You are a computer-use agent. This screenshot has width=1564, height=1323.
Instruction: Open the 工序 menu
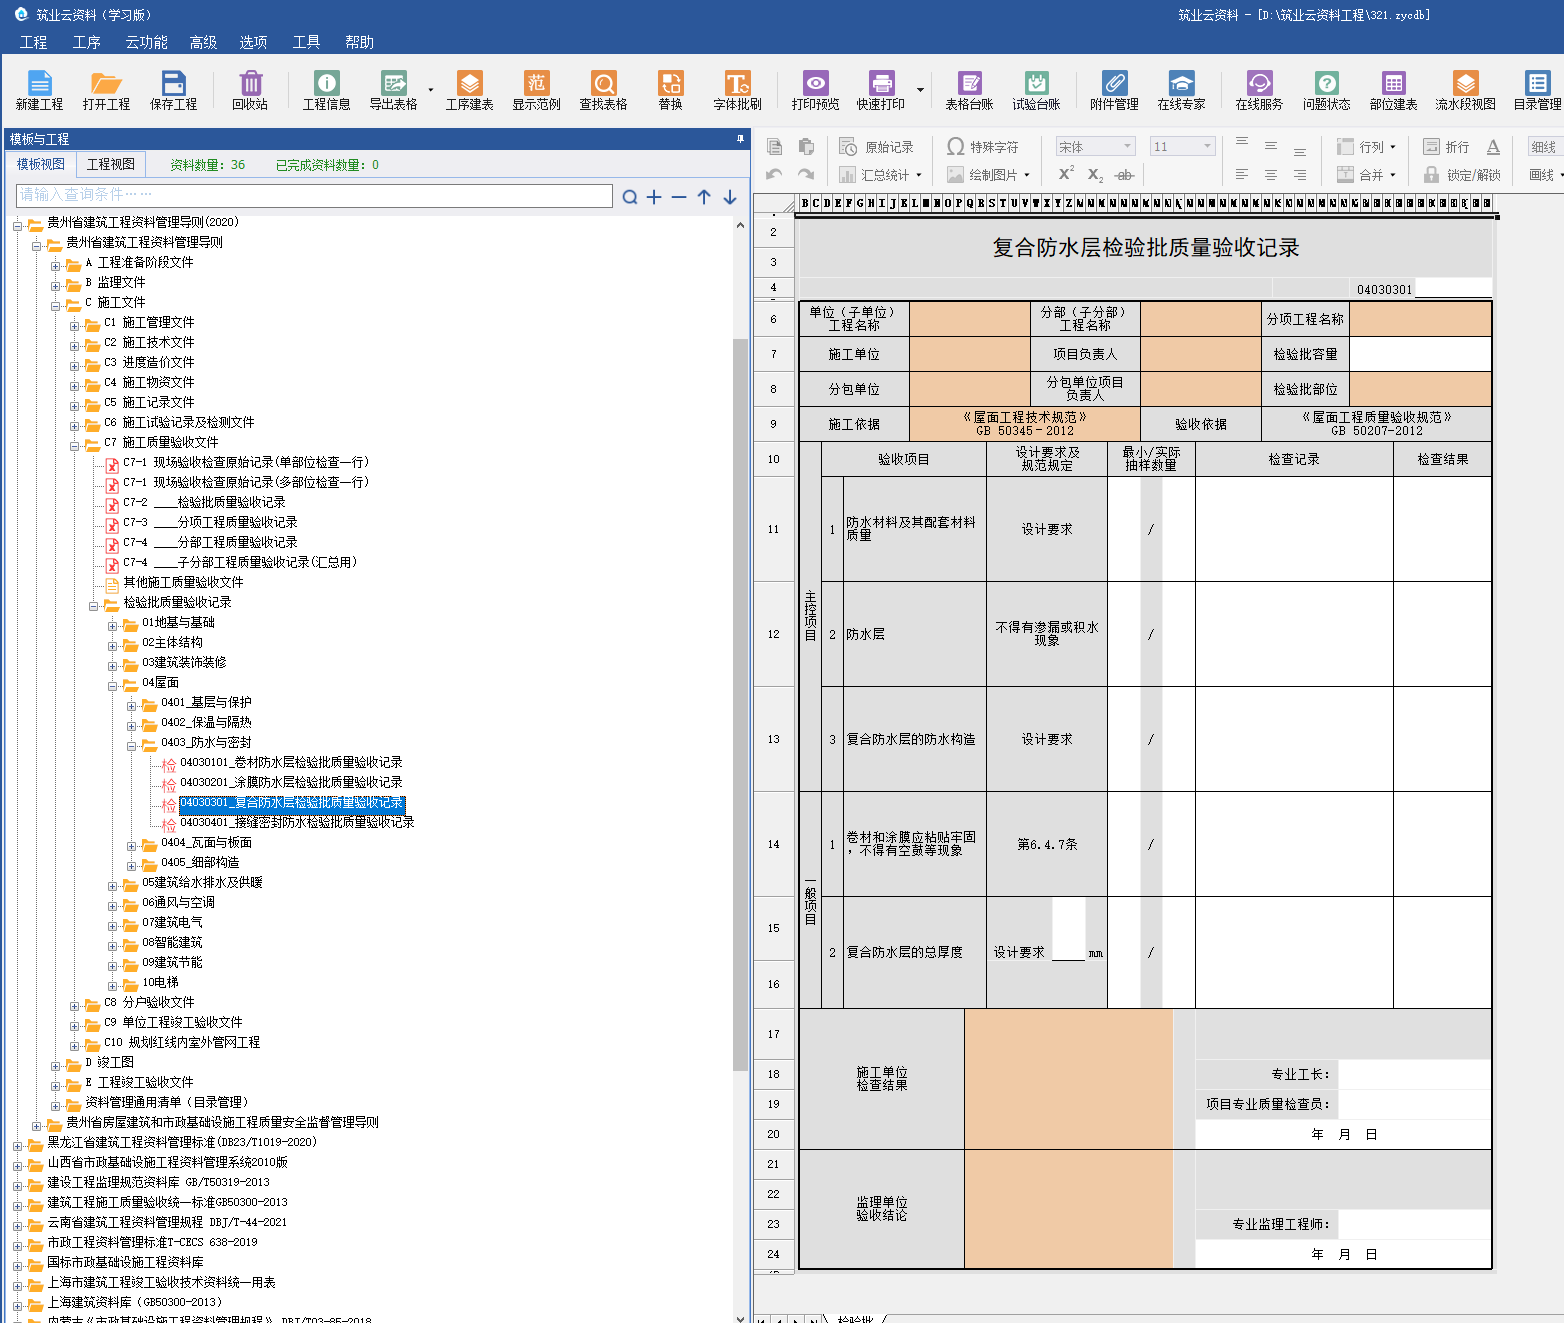pyautogui.click(x=86, y=42)
